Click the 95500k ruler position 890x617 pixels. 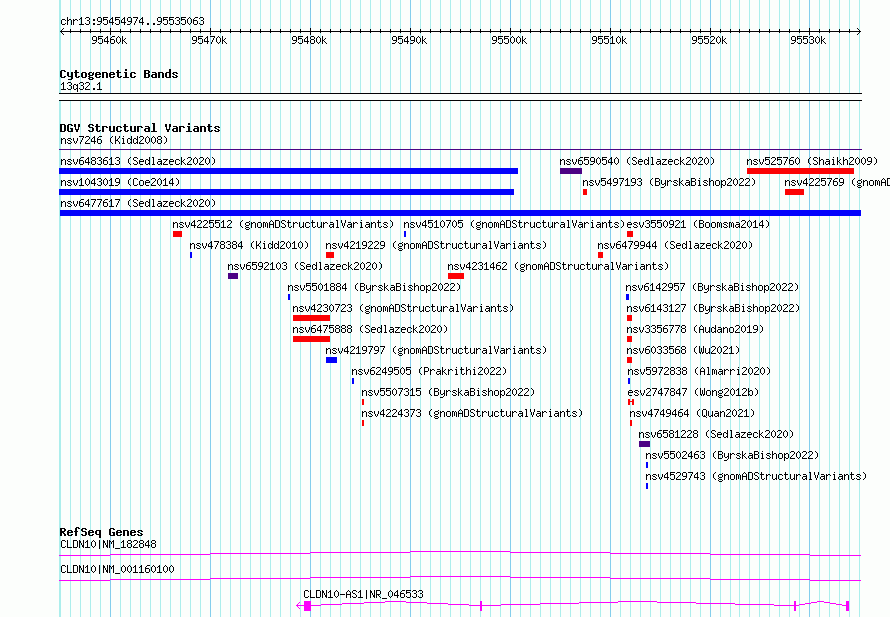(x=509, y=40)
